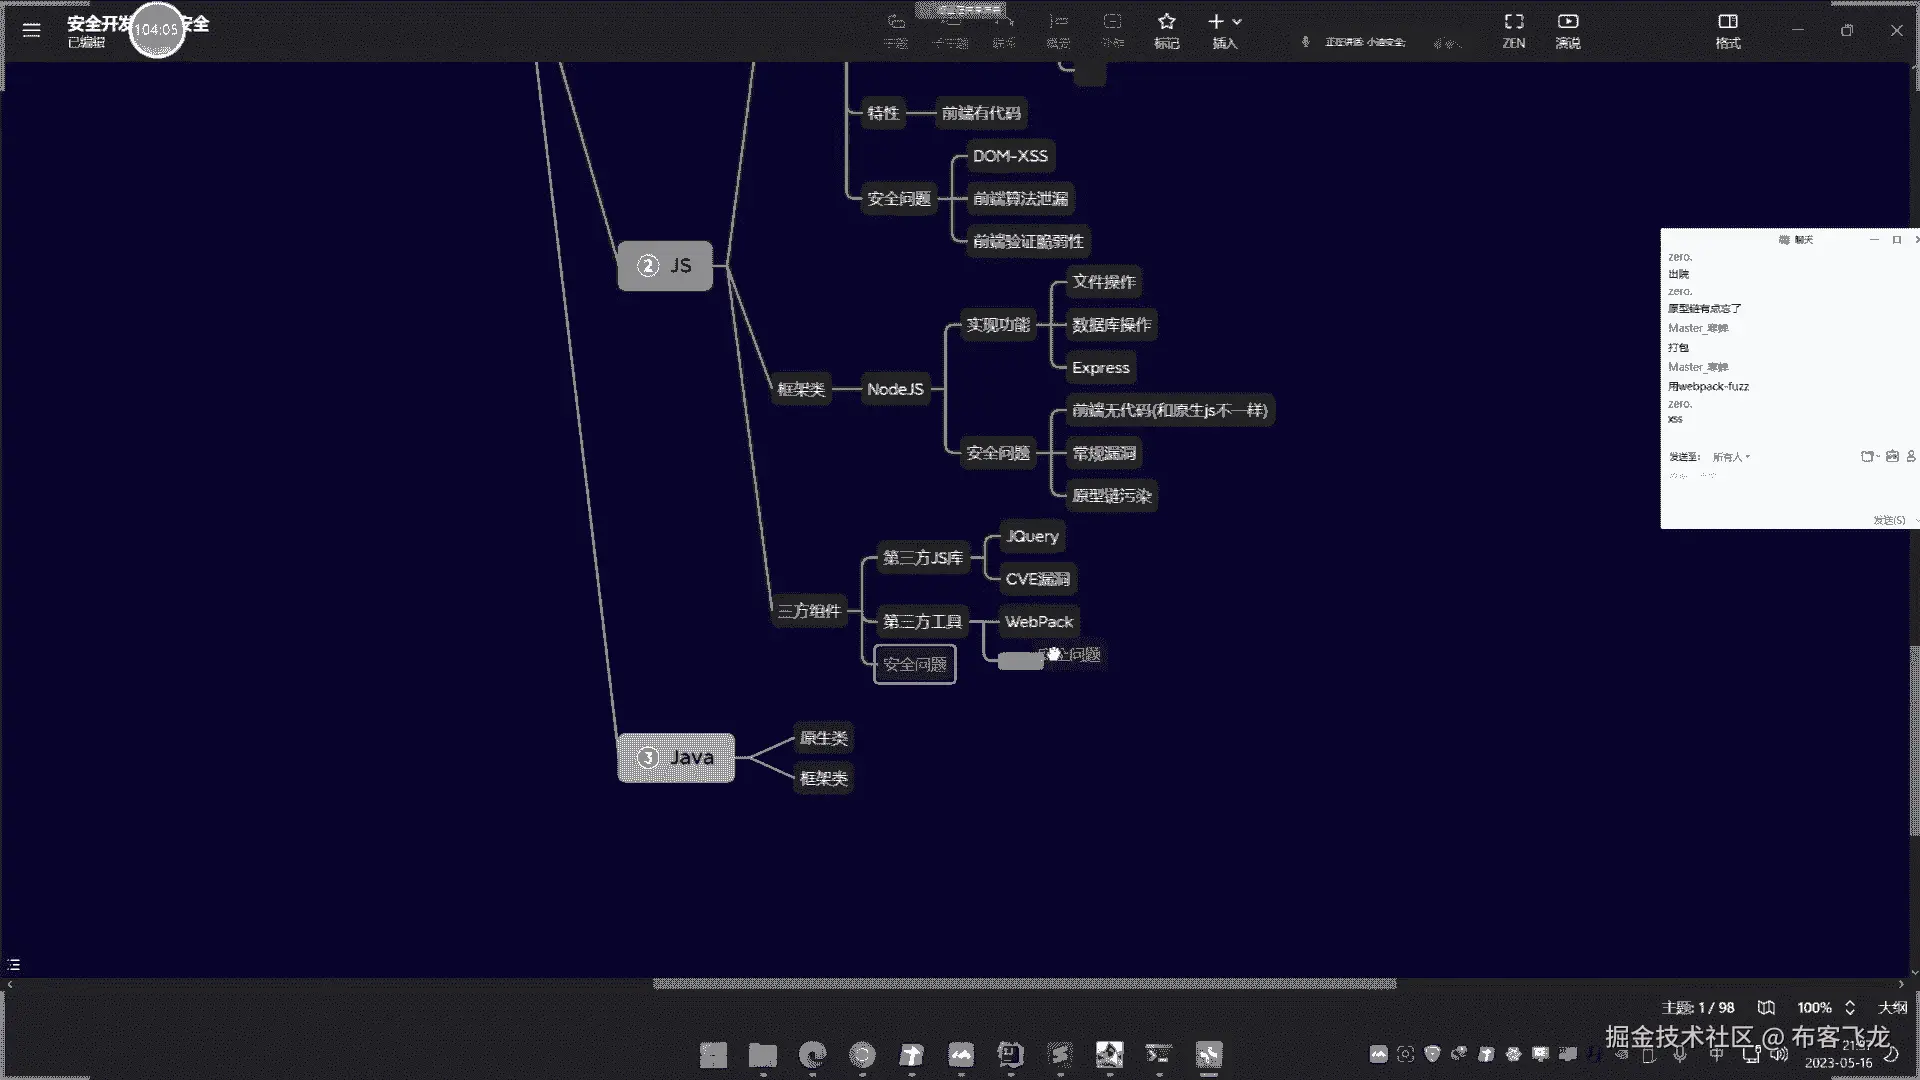Screen dimensions: 1920x1080
Task: Click the map overview icon in status bar
Action: coord(1766,1007)
